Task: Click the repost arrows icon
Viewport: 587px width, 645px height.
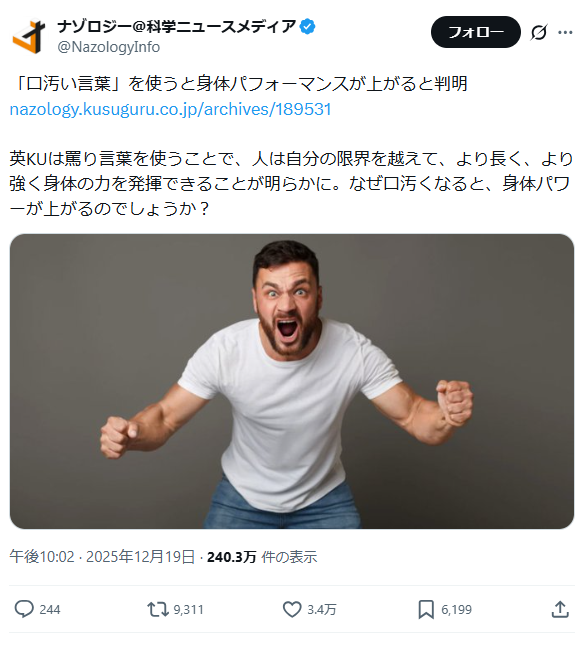Action: [x=158, y=609]
